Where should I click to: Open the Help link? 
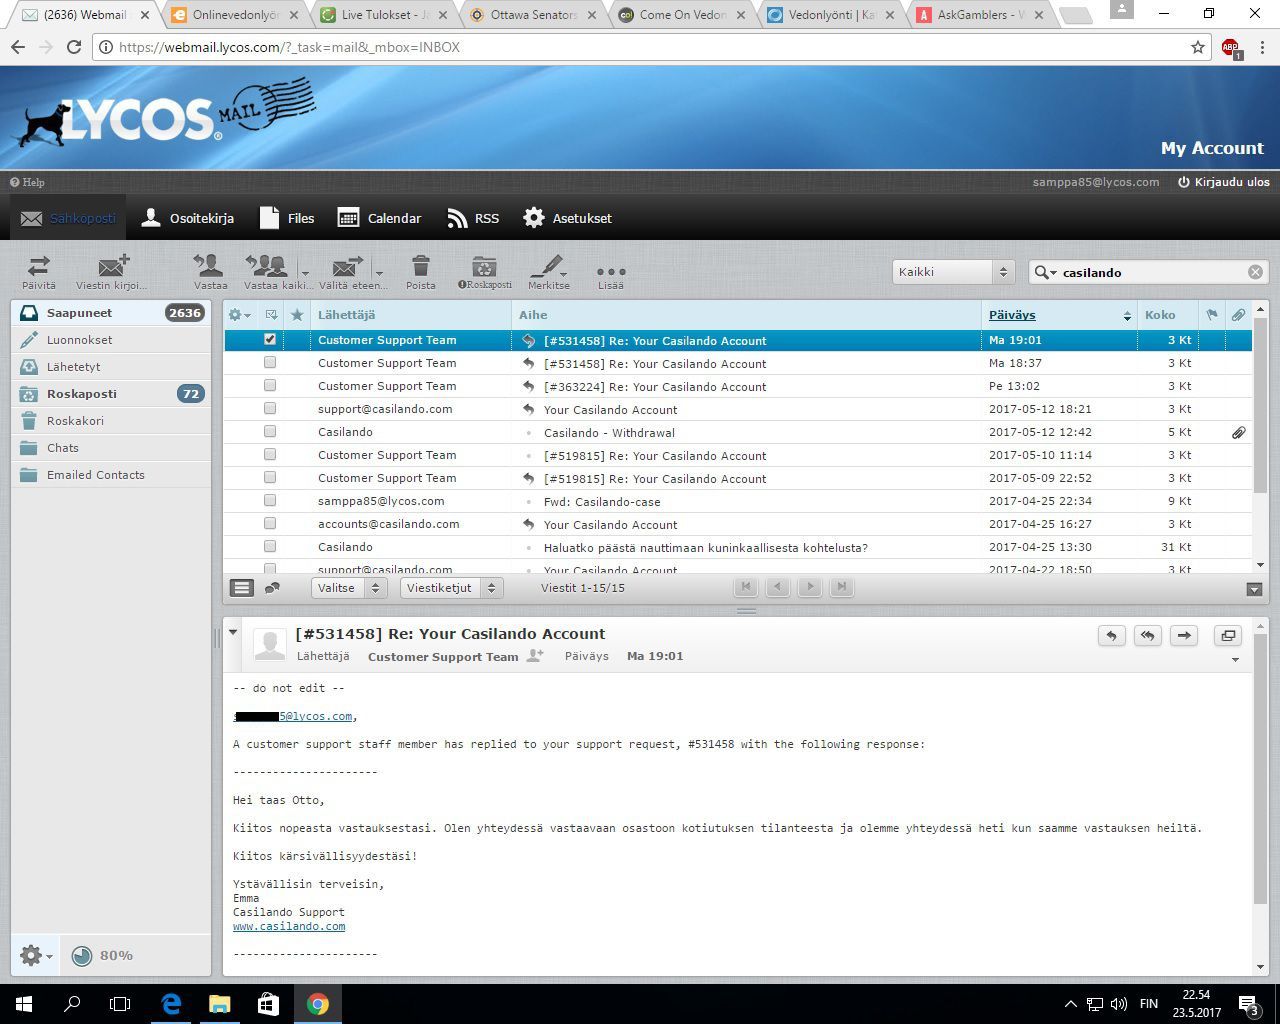[27, 182]
